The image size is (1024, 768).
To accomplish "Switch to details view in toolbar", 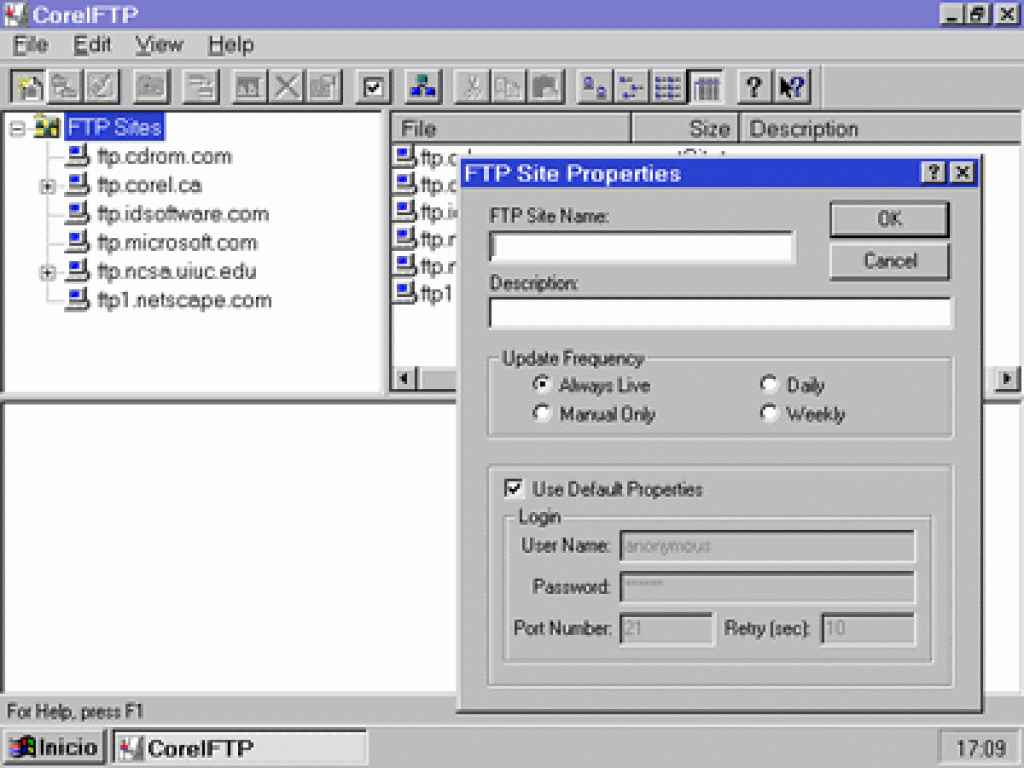I will 705,87.
